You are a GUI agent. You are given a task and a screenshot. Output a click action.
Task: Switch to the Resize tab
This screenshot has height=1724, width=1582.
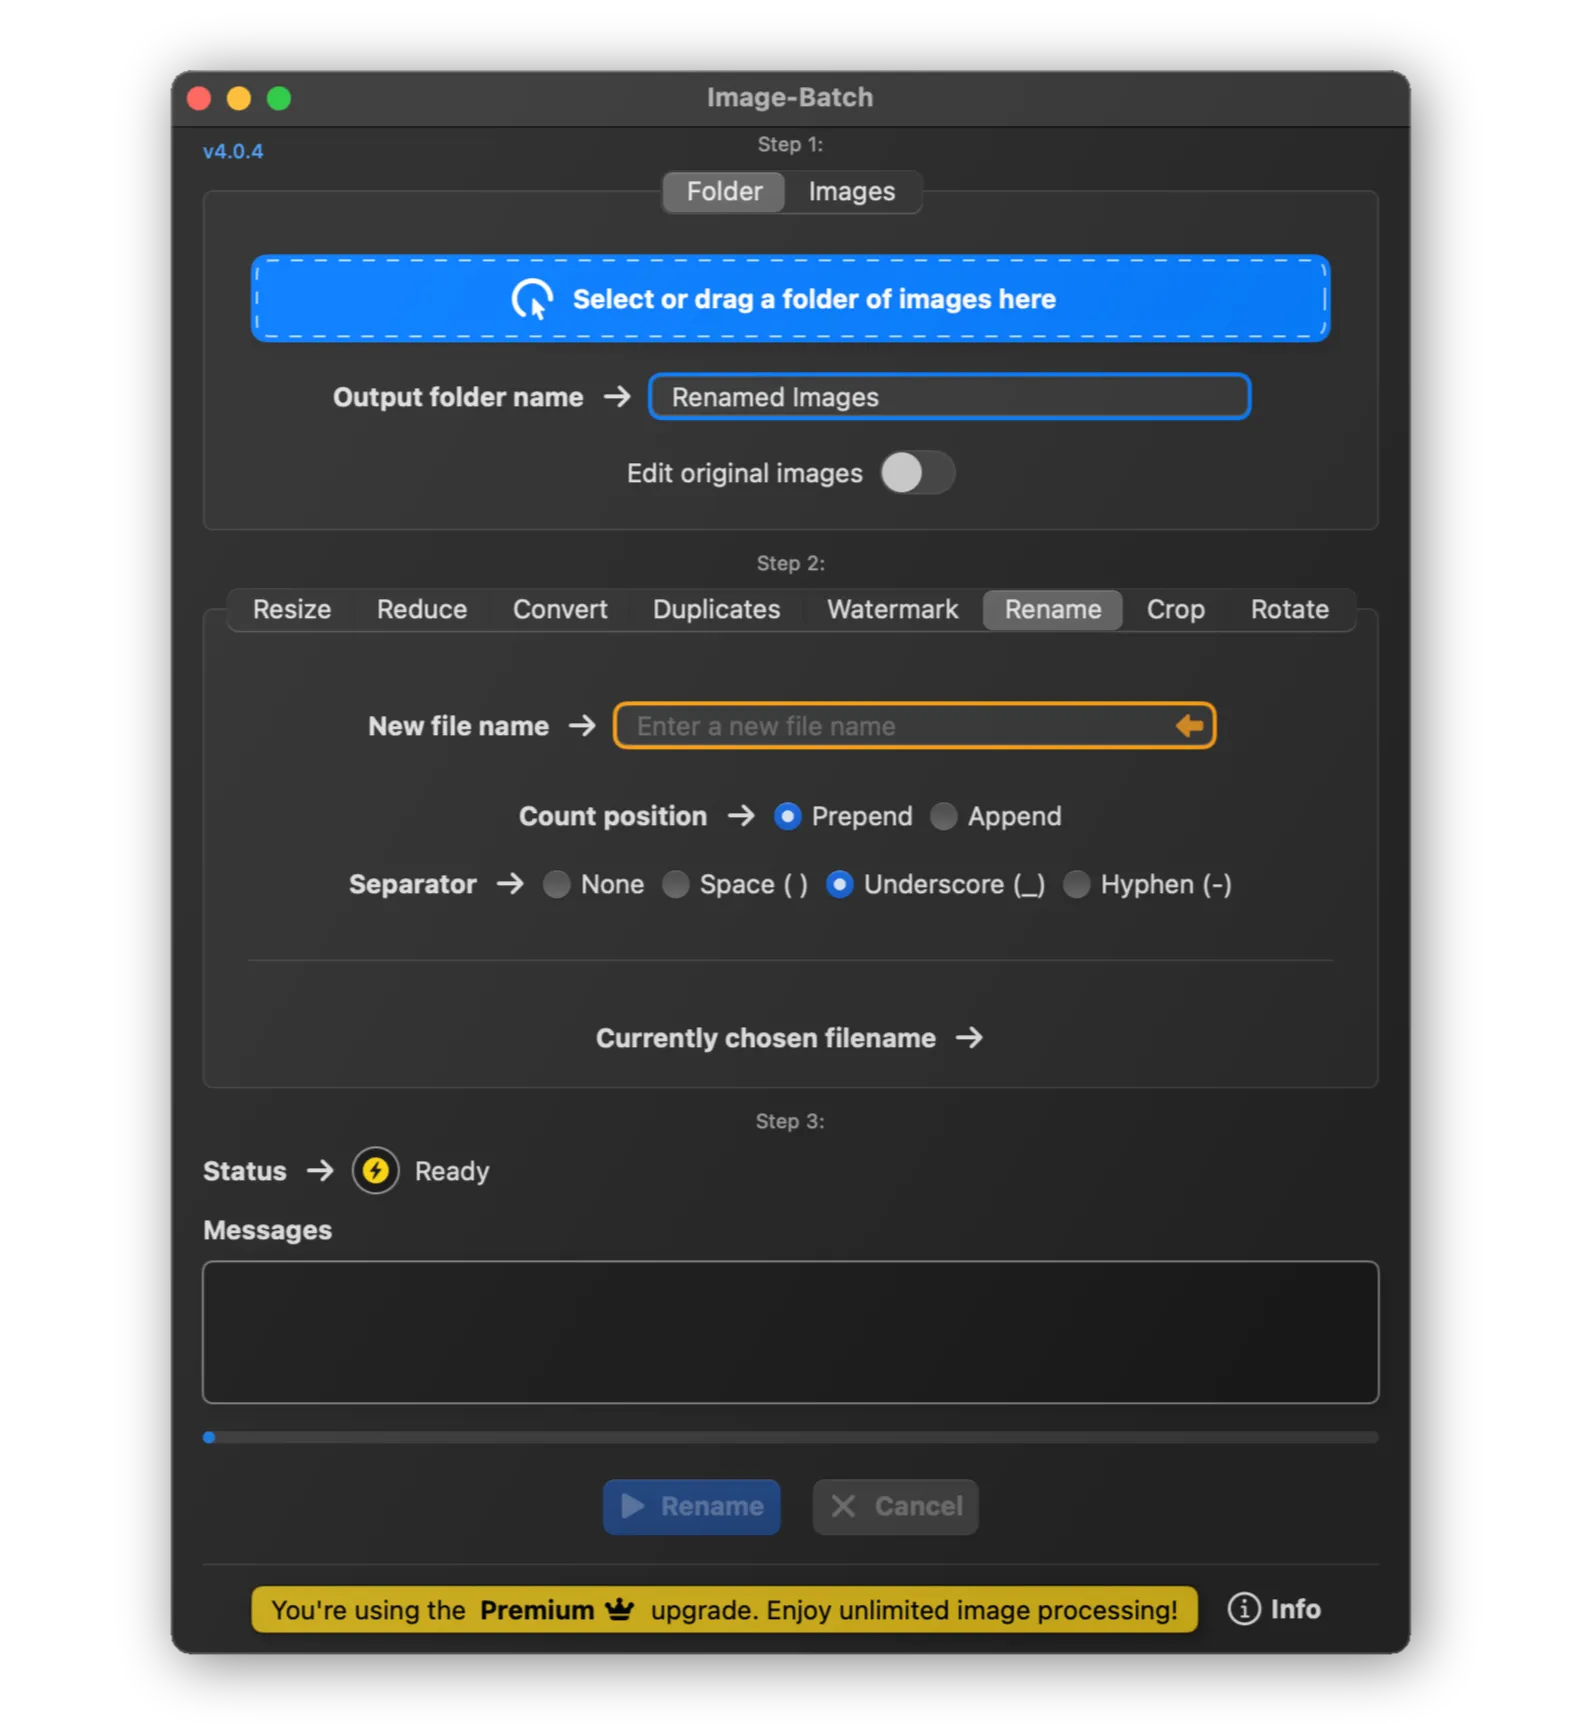pos(291,610)
